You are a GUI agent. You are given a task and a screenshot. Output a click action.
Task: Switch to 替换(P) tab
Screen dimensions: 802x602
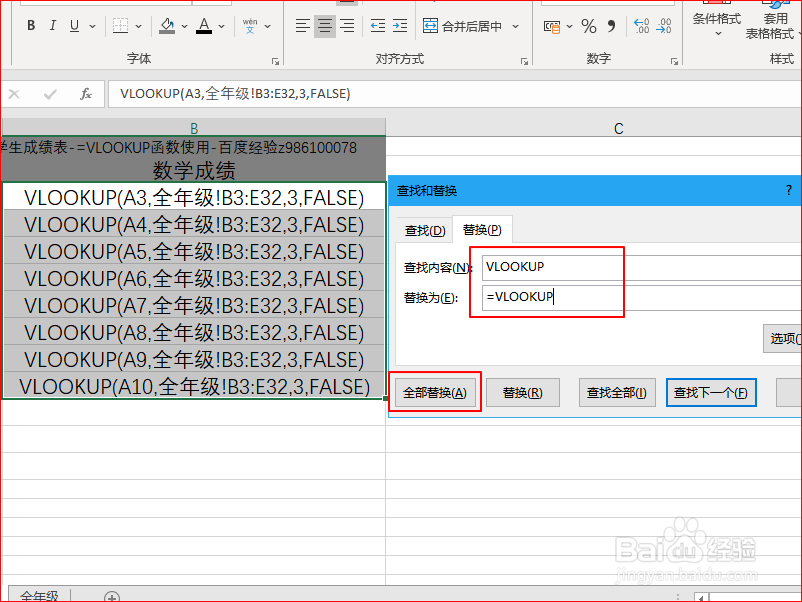[x=482, y=230]
